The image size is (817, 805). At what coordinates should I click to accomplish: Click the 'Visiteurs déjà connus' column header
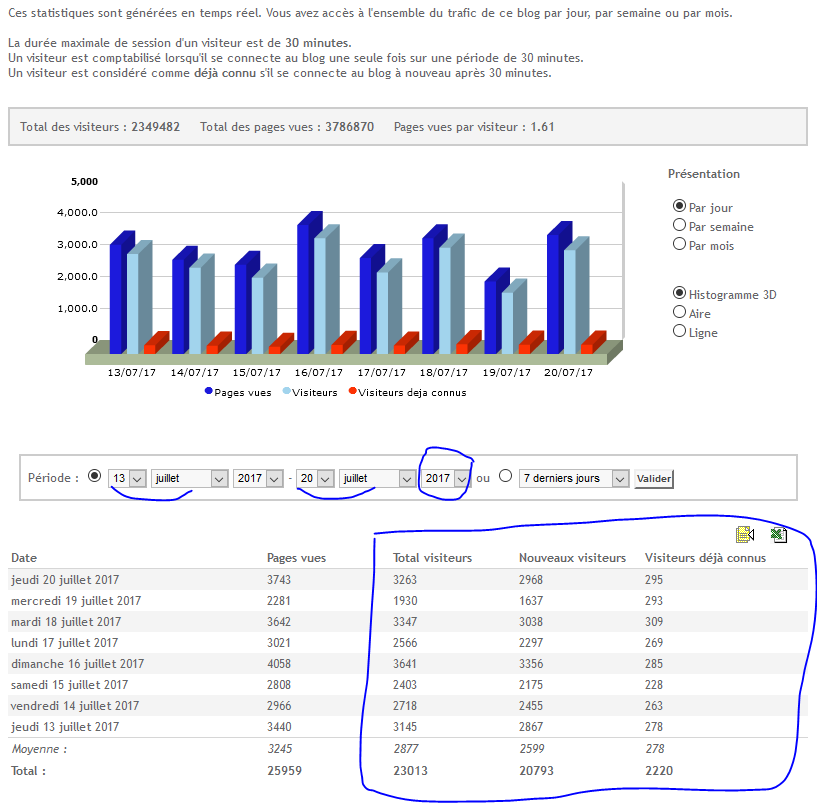point(705,558)
